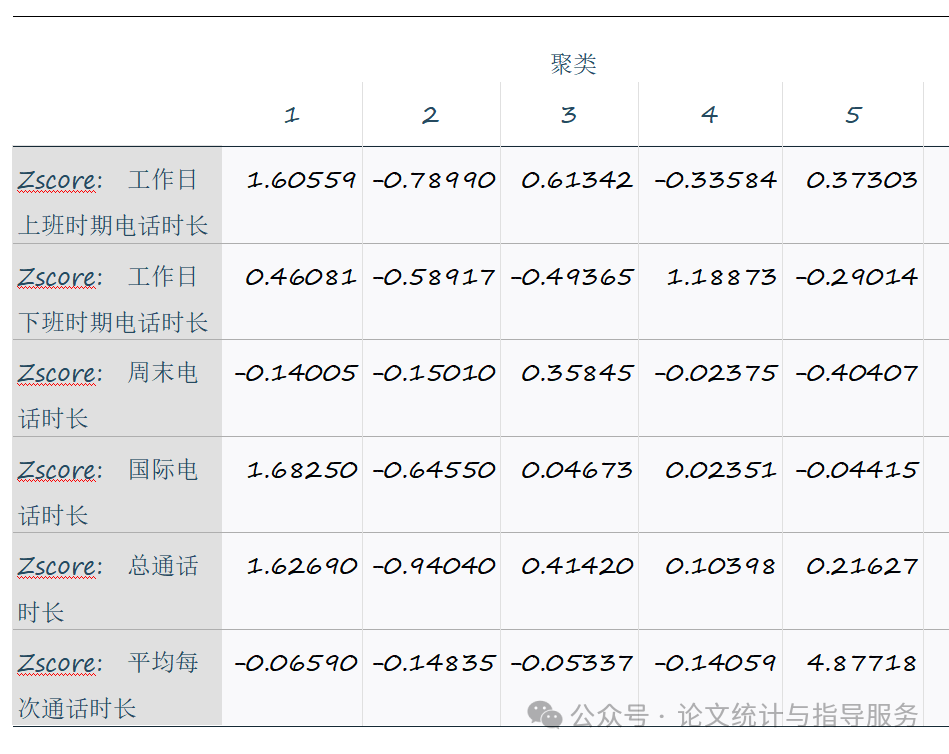This screenshot has width=949, height=754.
Task: Click the 聚类 header label
Action: [573, 64]
